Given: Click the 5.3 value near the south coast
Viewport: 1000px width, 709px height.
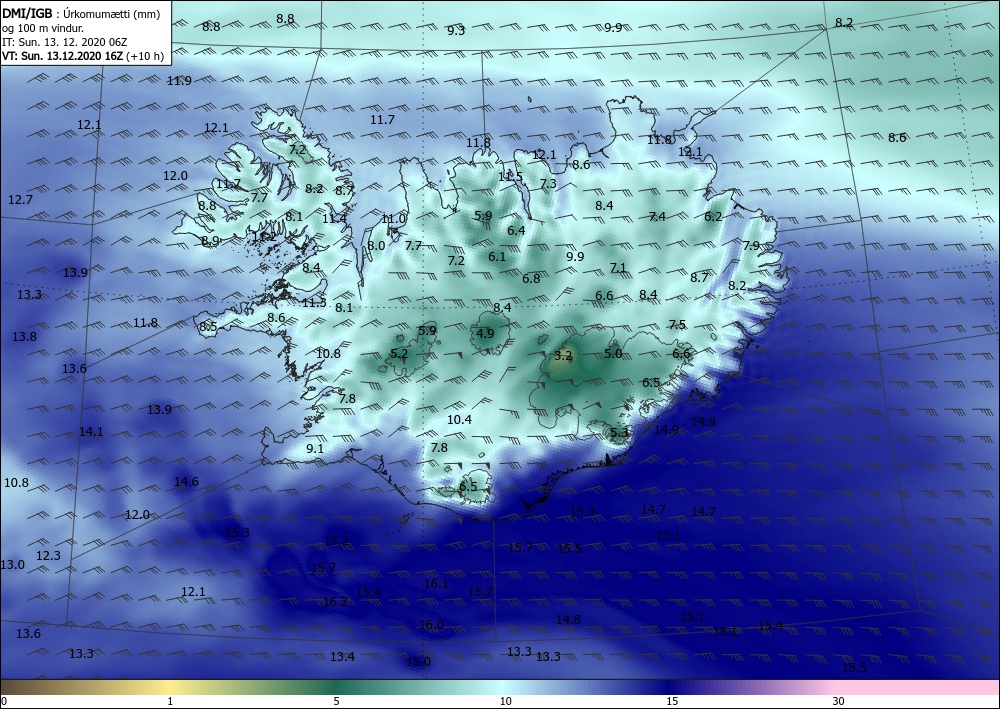Looking at the screenshot, I should coord(619,432).
